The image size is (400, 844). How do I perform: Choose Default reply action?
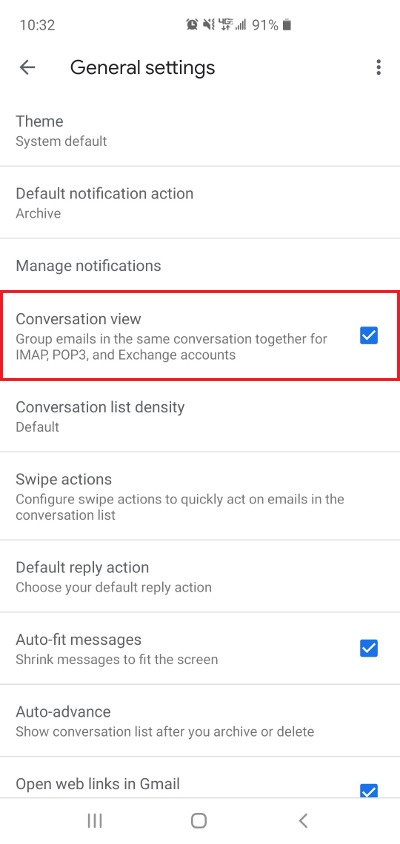tap(200, 576)
